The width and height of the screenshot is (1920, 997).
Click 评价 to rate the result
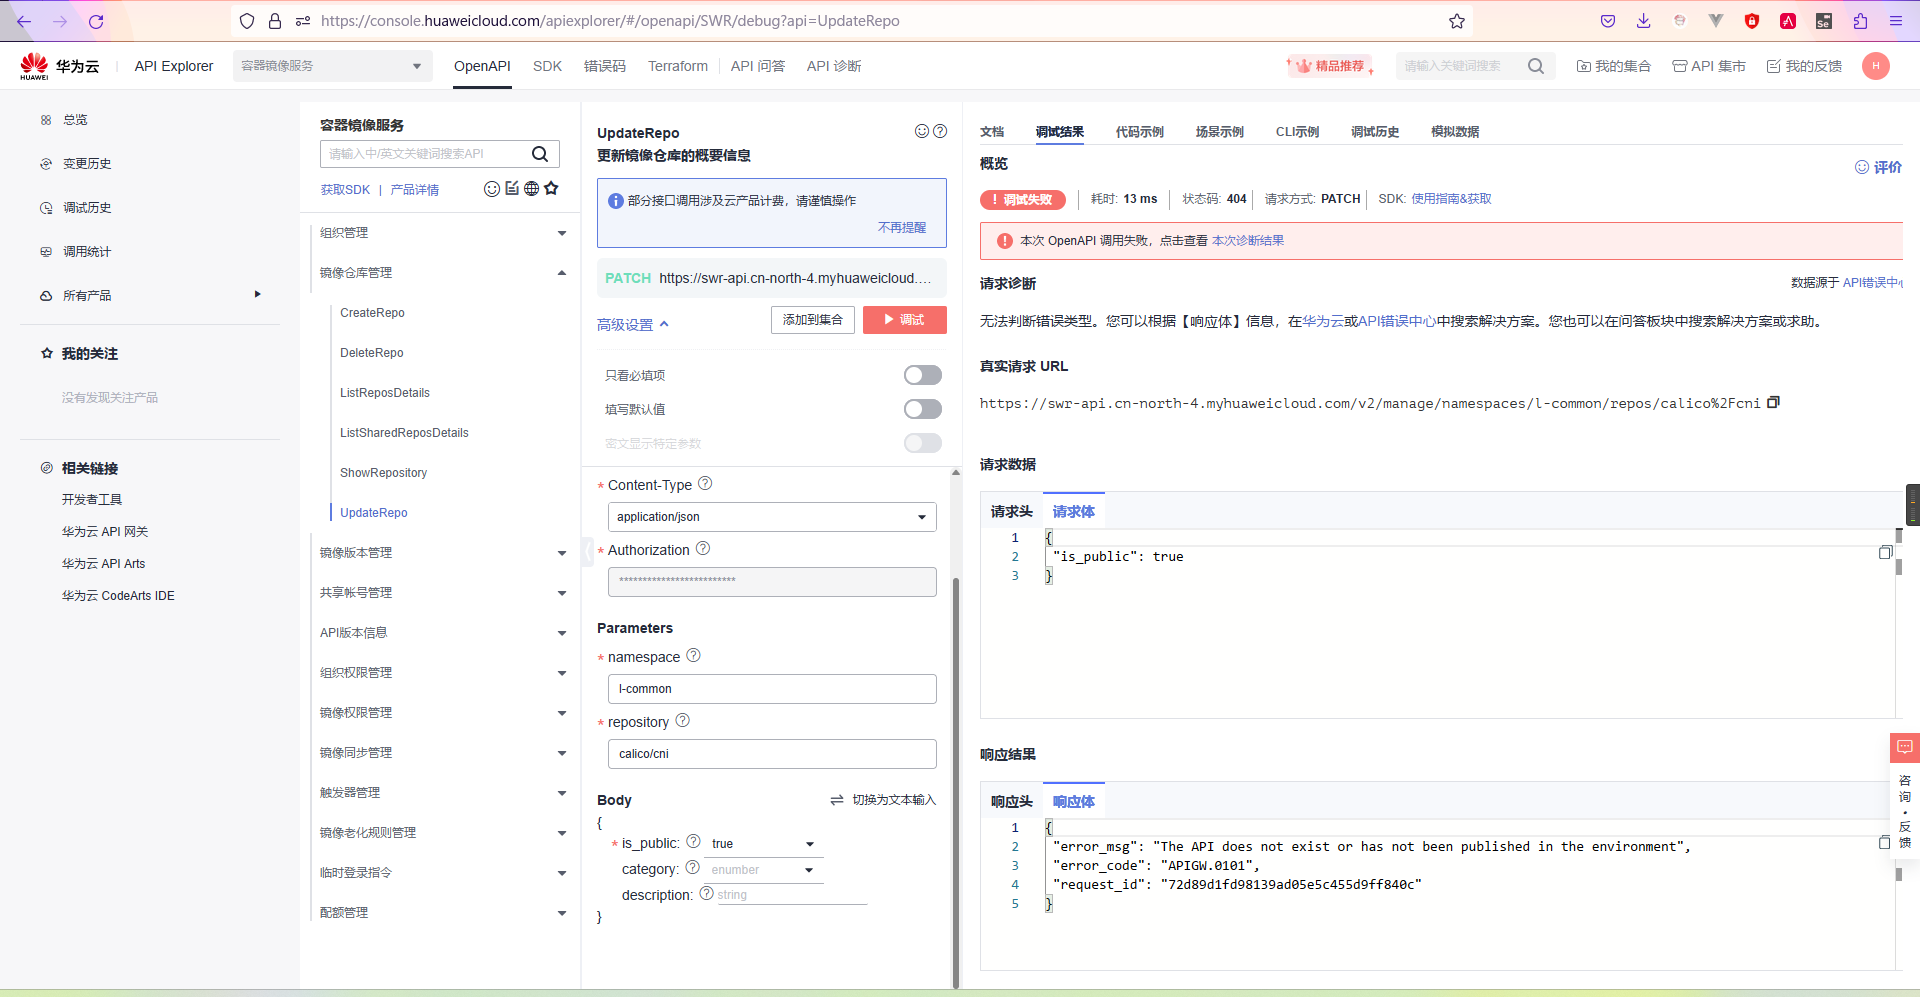coord(1879,167)
